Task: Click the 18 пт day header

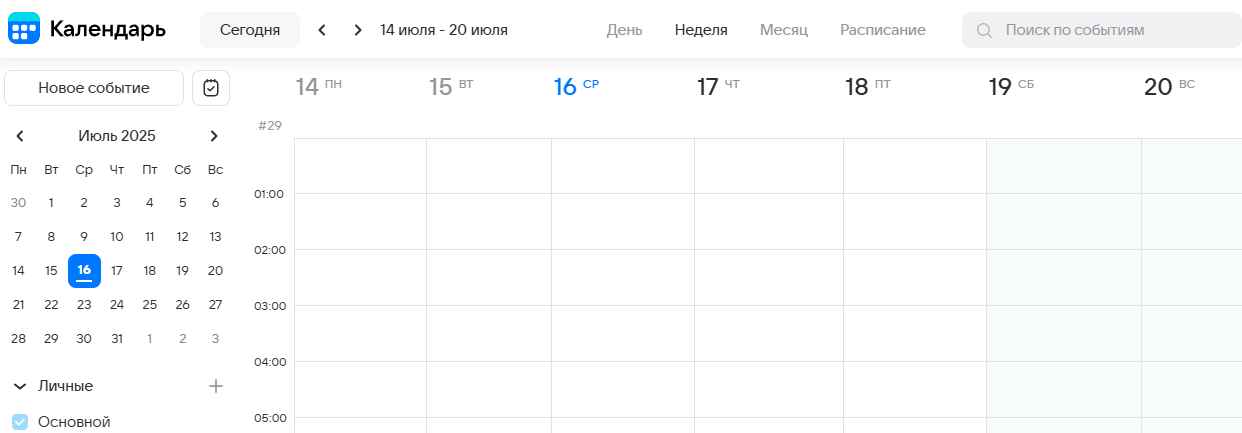Action: pyautogui.click(x=867, y=87)
